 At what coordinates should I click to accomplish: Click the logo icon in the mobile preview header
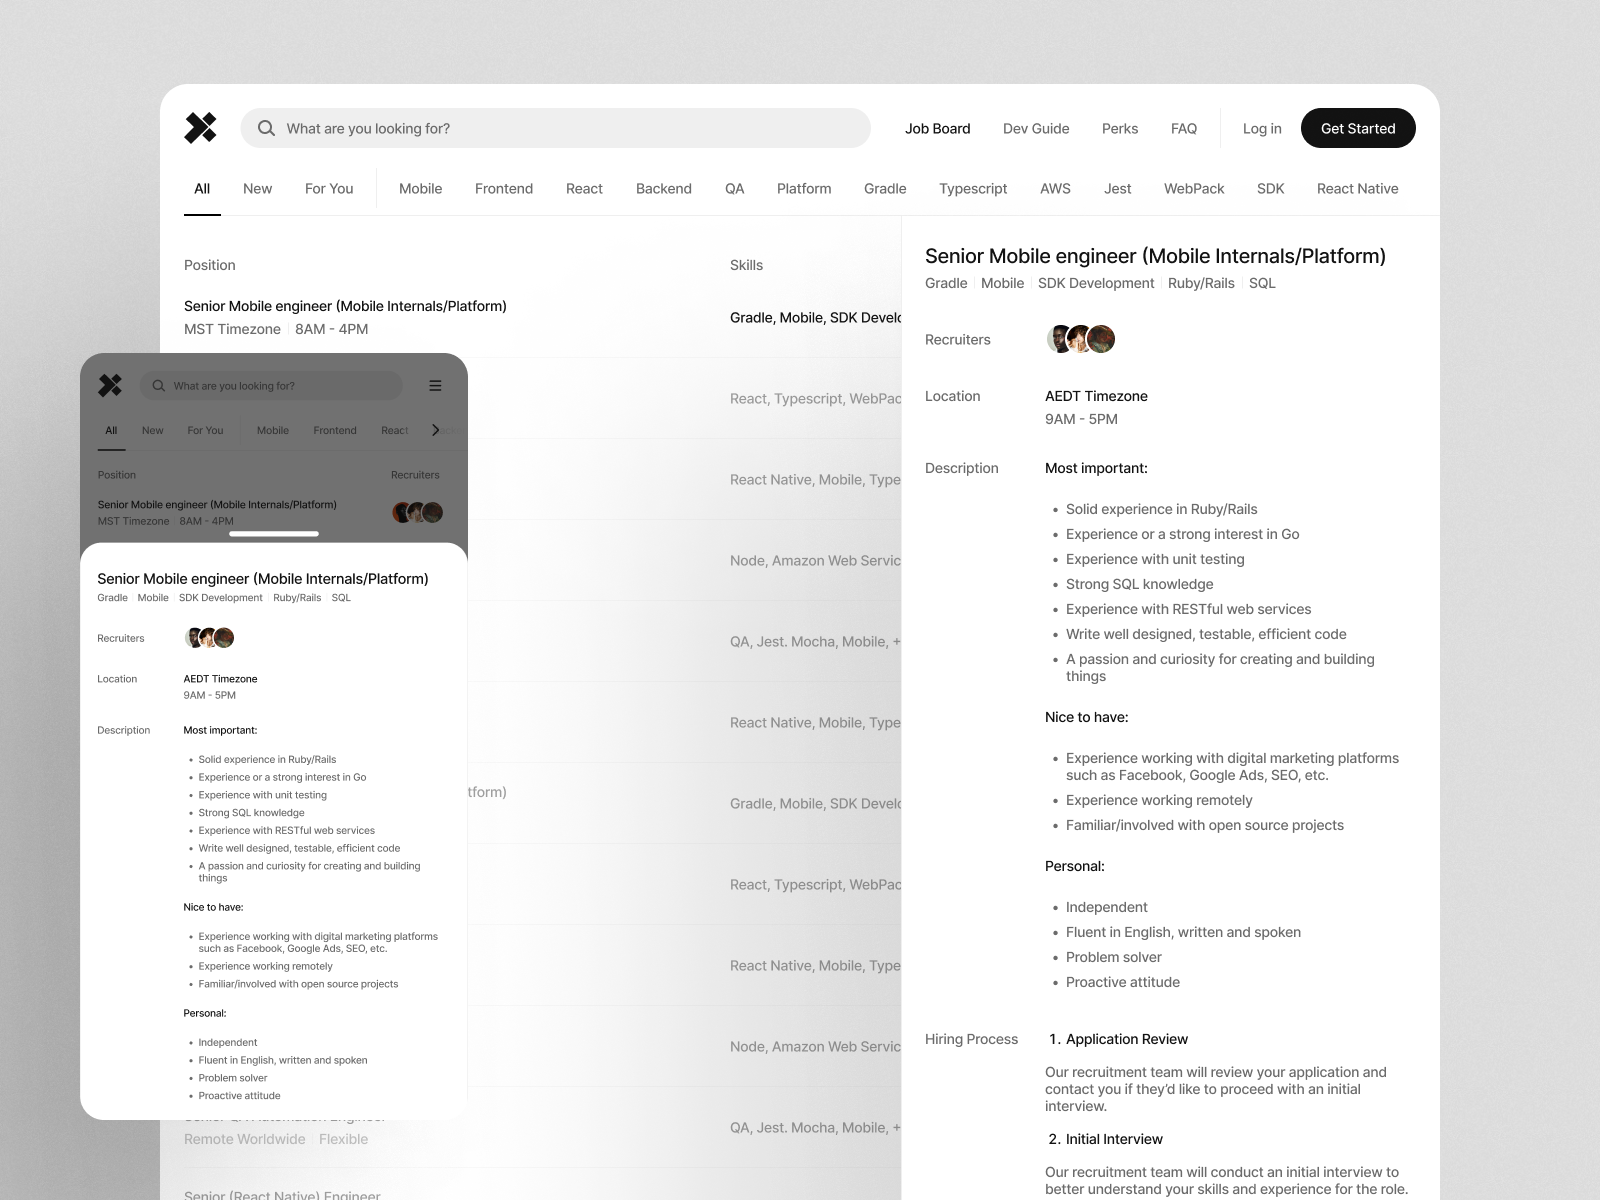110,385
